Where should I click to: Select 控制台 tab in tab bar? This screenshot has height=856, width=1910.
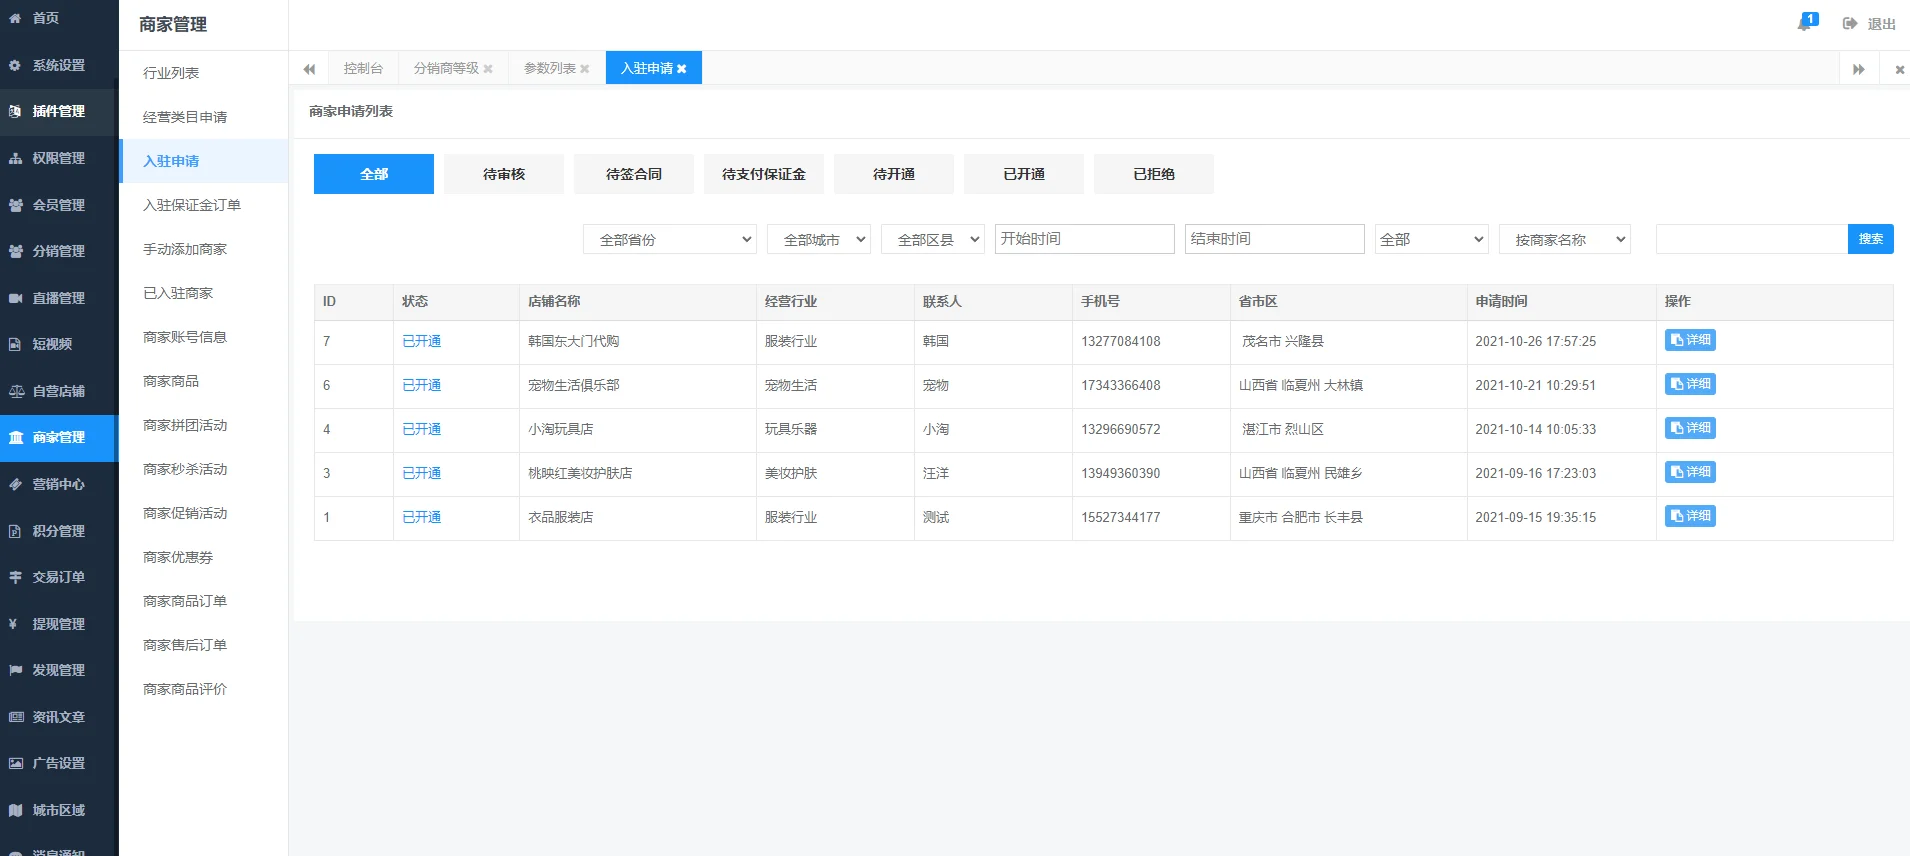coord(363,68)
